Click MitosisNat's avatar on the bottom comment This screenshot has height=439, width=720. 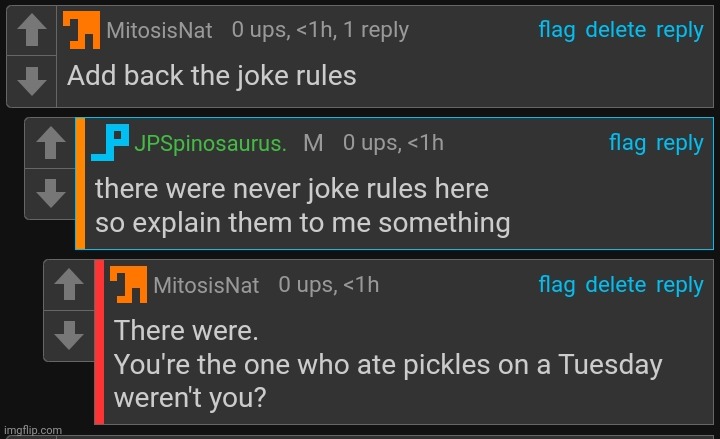pos(128,285)
